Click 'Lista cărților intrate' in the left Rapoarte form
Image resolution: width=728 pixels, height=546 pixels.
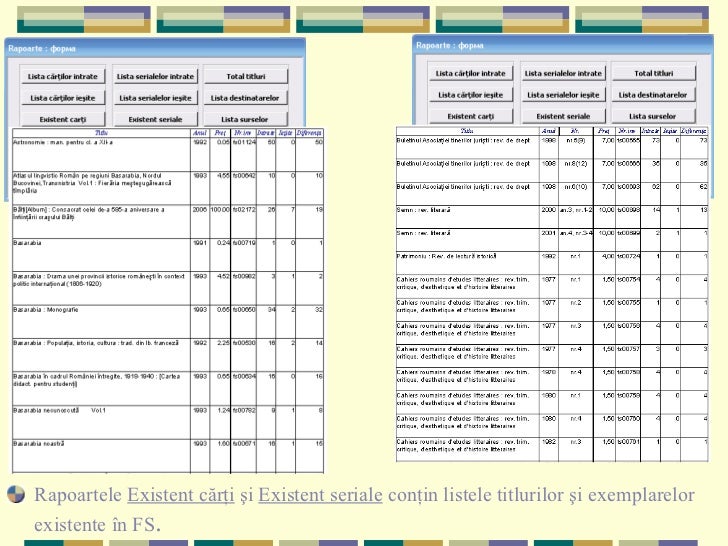point(63,76)
